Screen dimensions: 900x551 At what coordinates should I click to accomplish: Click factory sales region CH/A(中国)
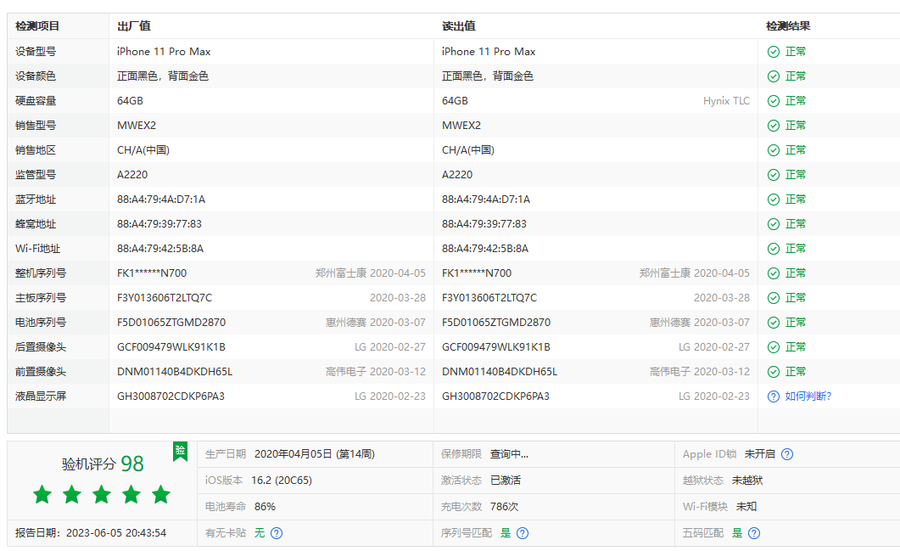click(143, 150)
